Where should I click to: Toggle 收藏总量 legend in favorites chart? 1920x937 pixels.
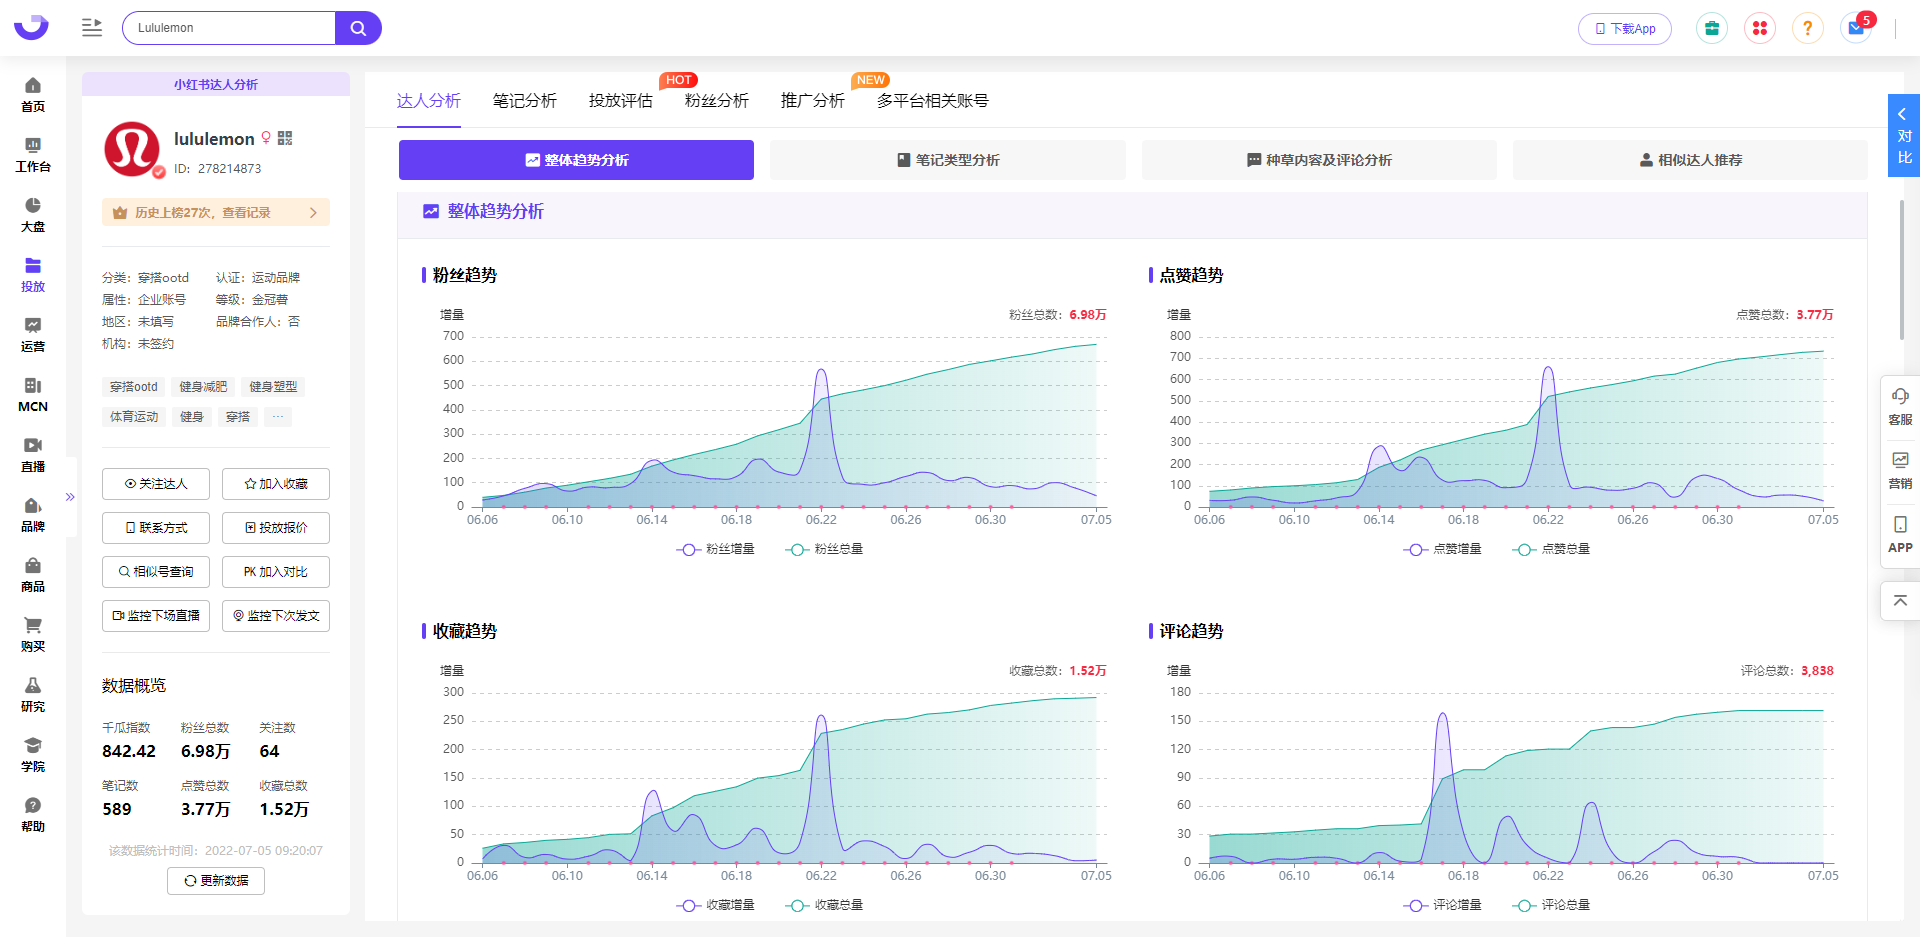point(824,905)
